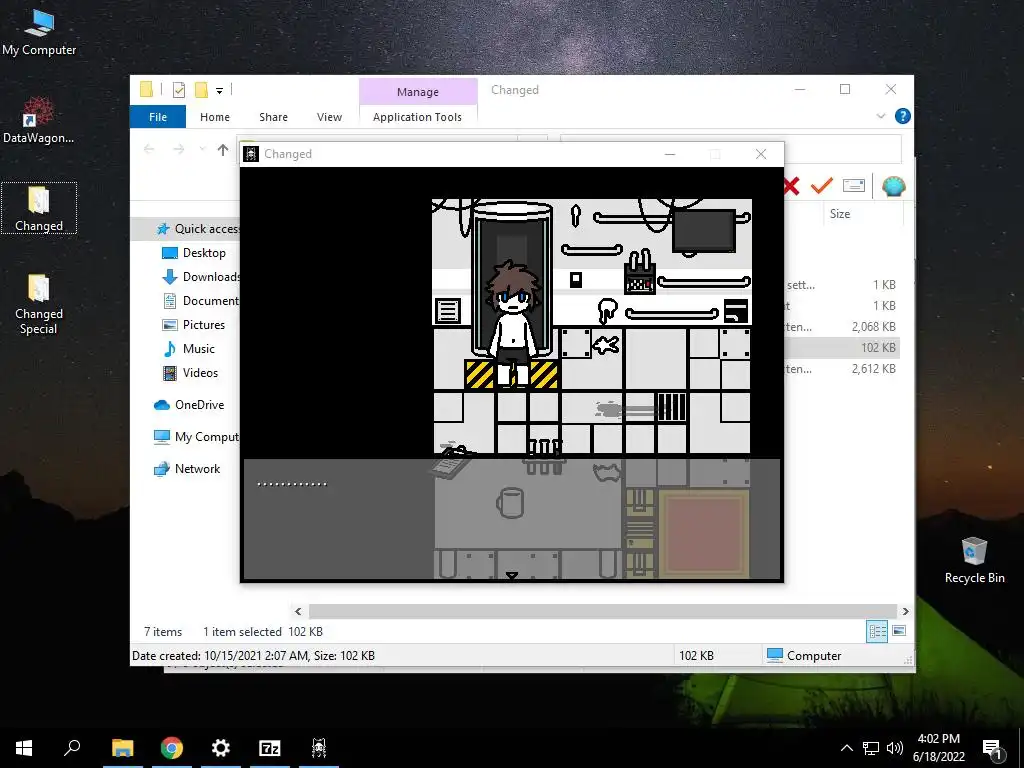Open the notification center icon
Viewport: 1024px width, 768px height.
993,749
